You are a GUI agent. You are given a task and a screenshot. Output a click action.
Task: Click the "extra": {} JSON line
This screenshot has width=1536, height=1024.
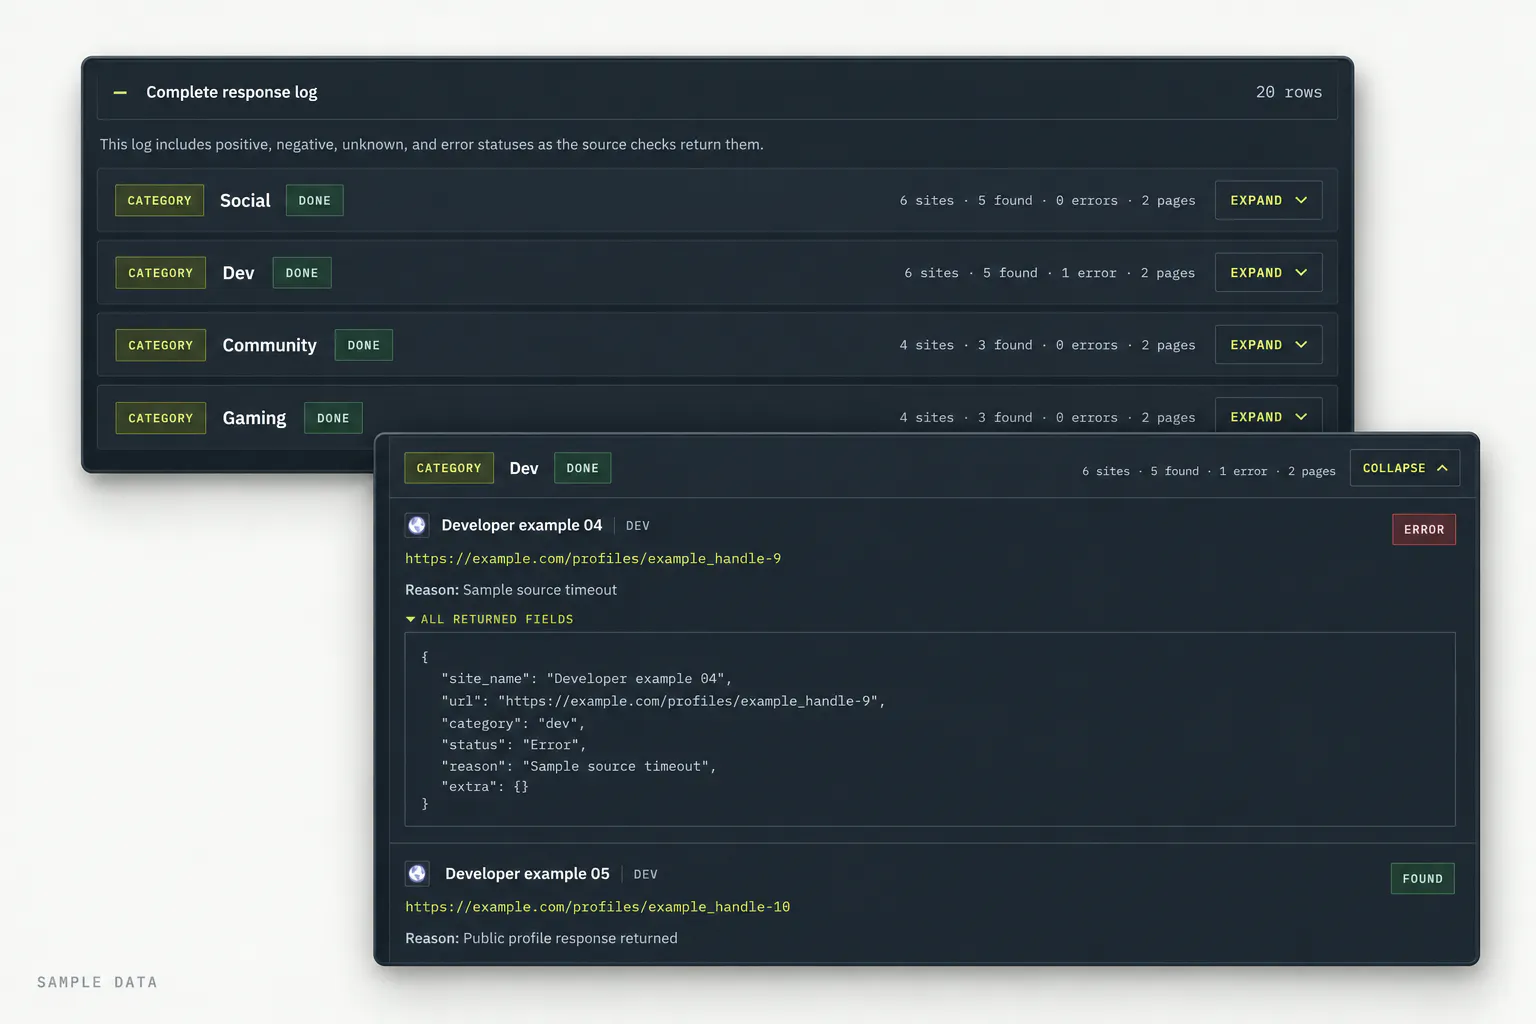(484, 787)
